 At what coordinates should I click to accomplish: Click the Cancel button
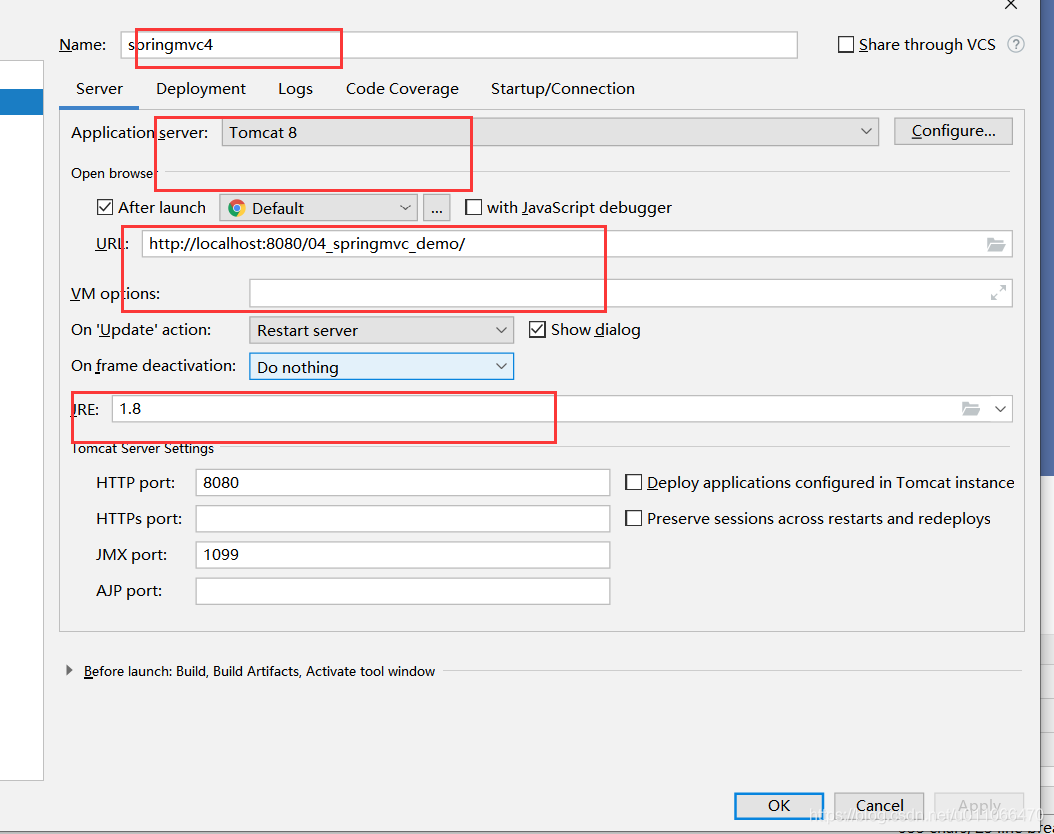tap(879, 806)
